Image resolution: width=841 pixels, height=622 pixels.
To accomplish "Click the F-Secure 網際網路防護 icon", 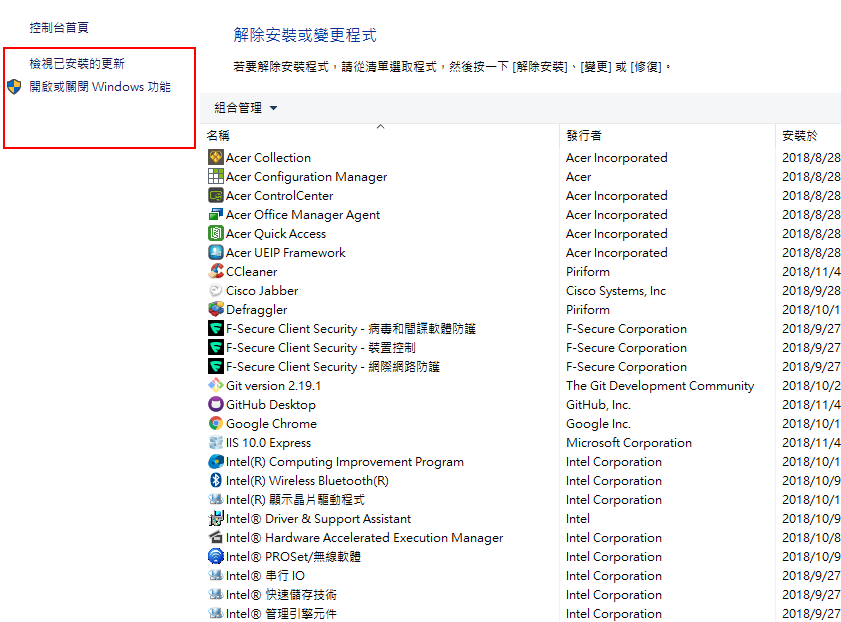I will pyautogui.click(x=216, y=366).
